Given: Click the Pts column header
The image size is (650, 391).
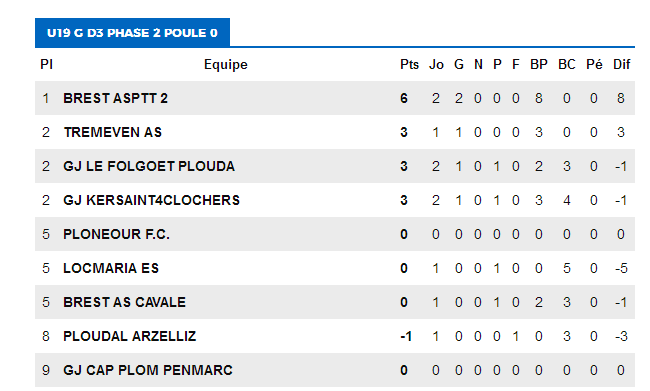Looking at the screenshot, I should pos(409,65).
